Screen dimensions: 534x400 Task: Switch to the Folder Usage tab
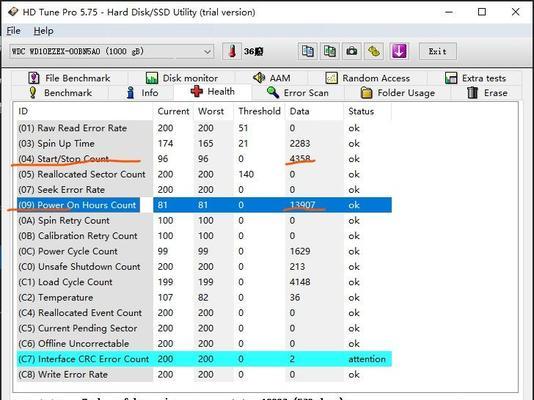[x=398, y=93]
